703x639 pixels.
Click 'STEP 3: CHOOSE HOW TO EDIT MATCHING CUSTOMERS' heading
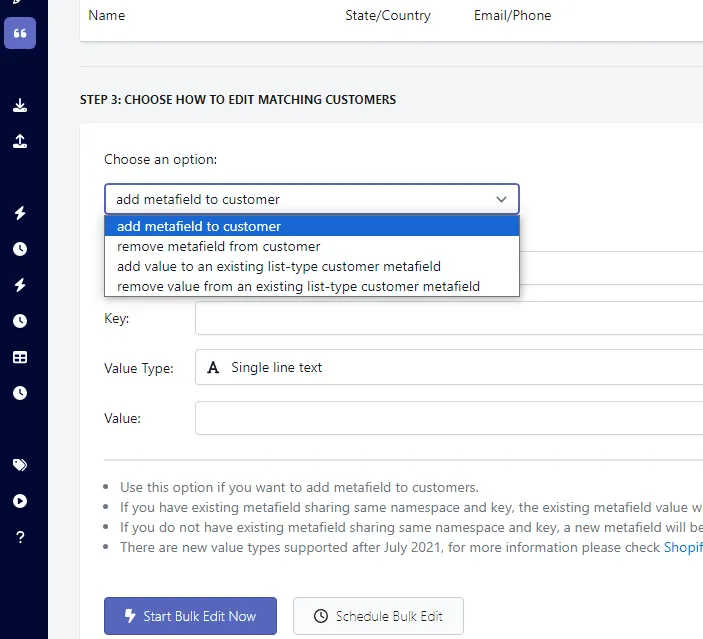click(238, 100)
